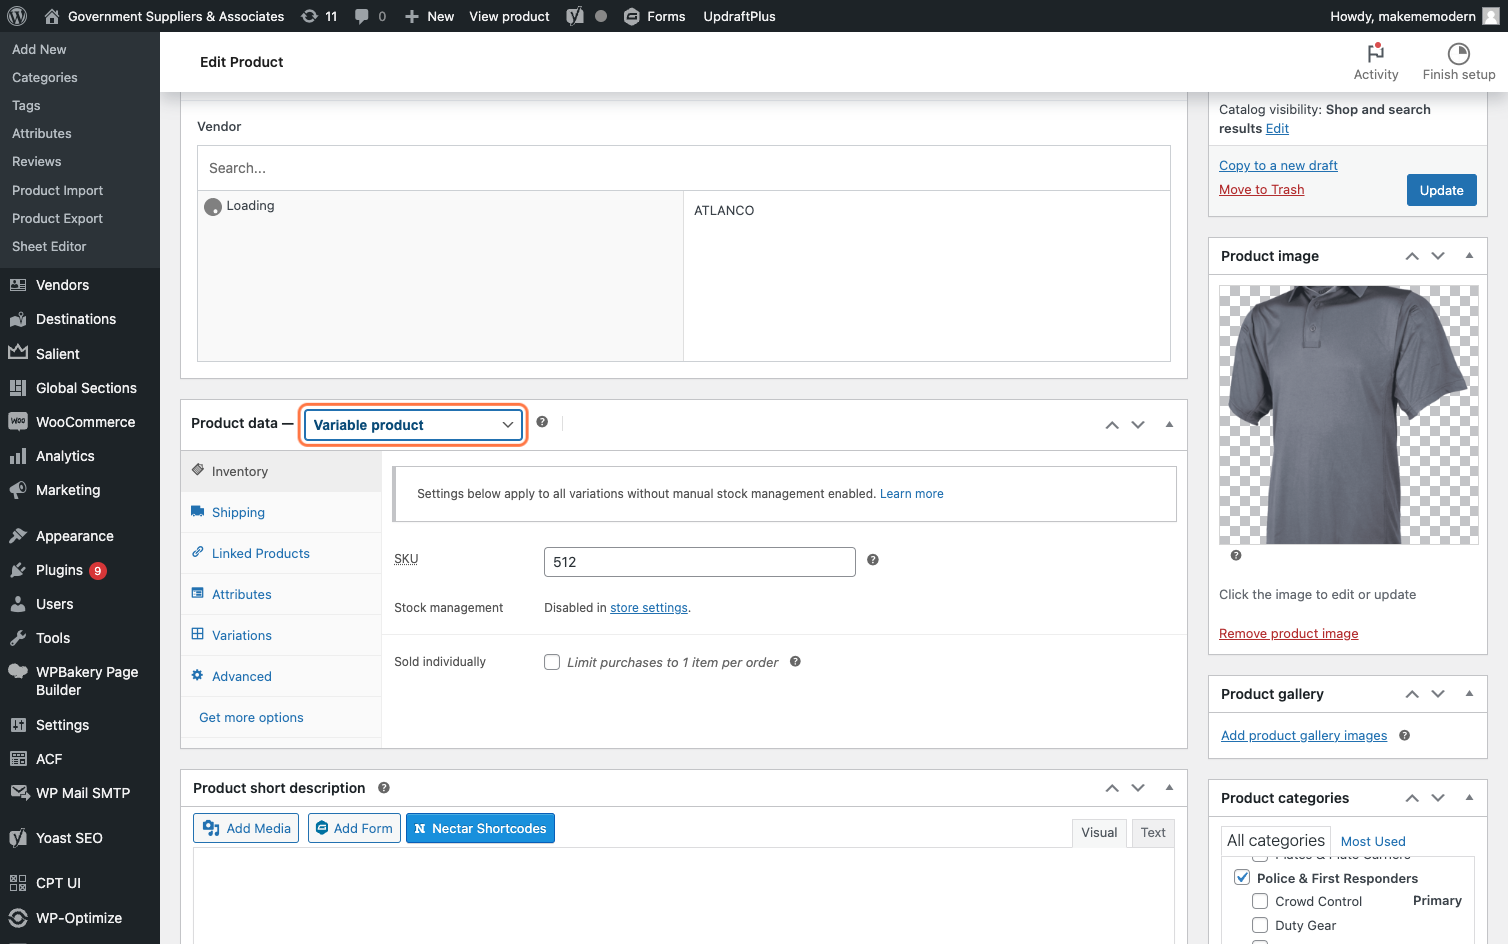Viewport: 1508px width, 944px height.
Task: Click the help icon below product image
Action: click(1236, 555)
